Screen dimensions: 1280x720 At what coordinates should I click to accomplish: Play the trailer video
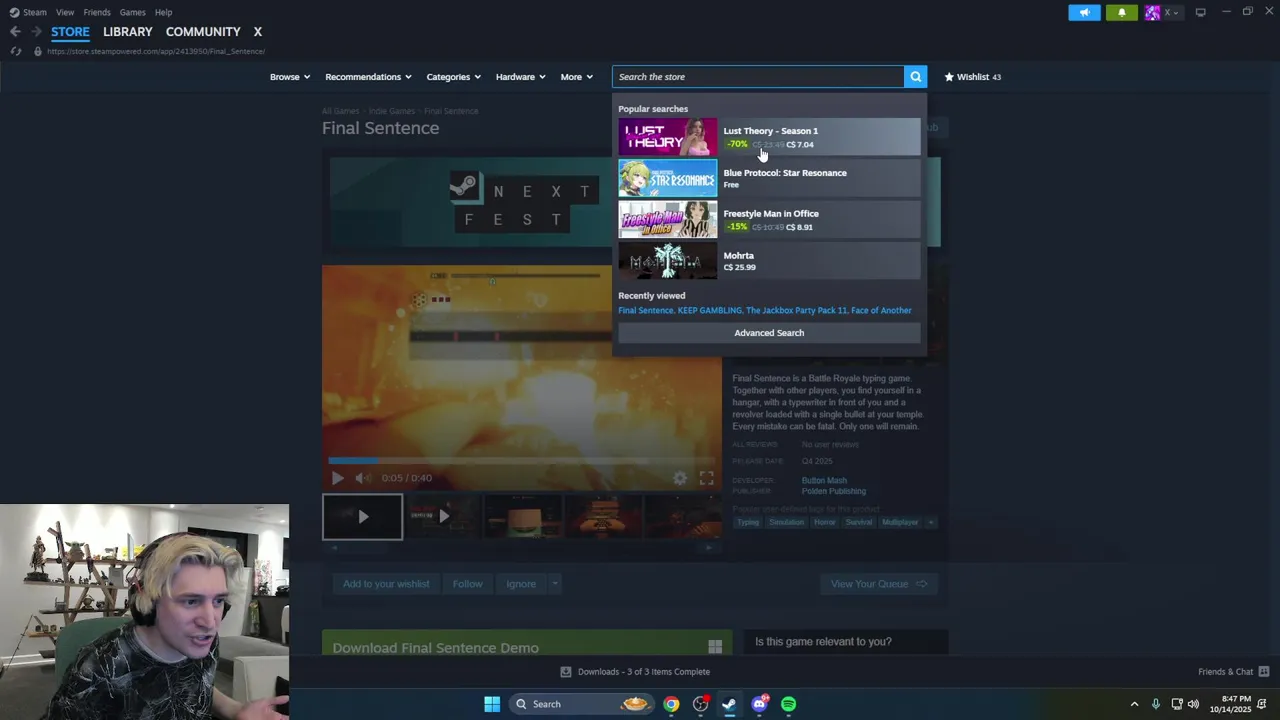click(337, 478)
